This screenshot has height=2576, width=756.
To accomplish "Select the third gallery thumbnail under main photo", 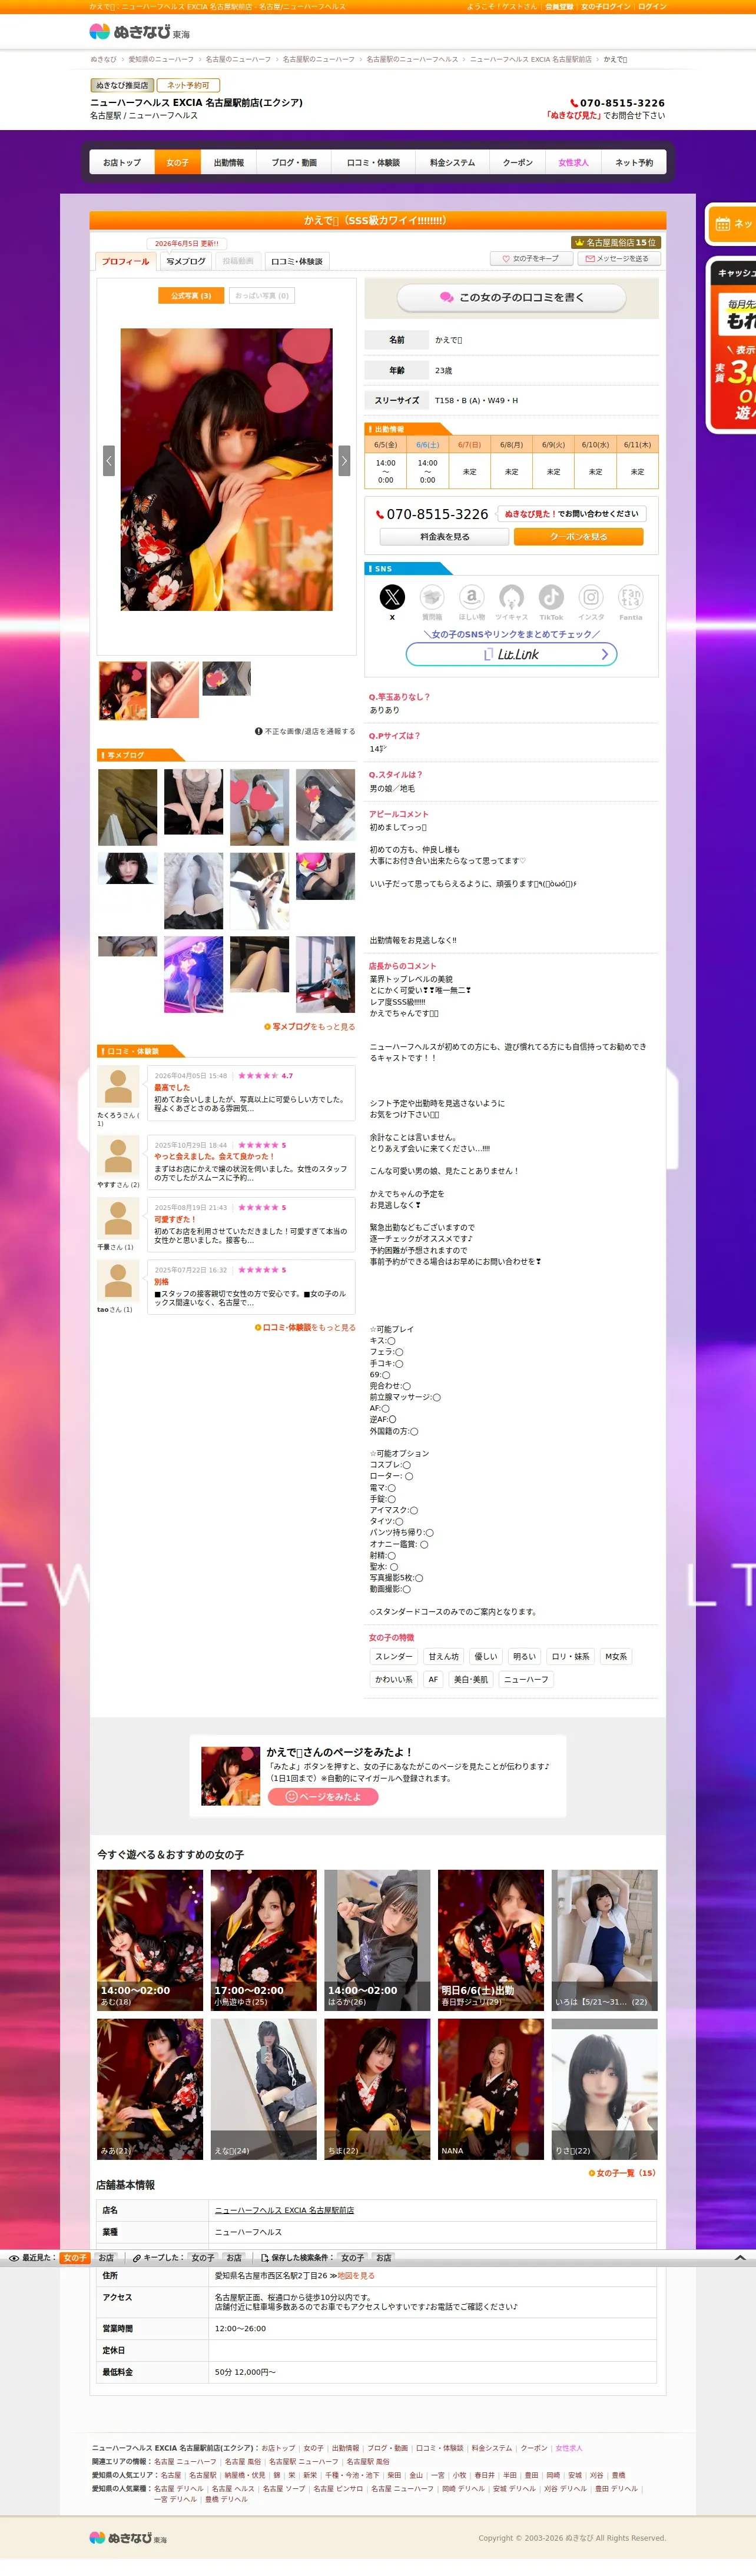I will 227,679.
